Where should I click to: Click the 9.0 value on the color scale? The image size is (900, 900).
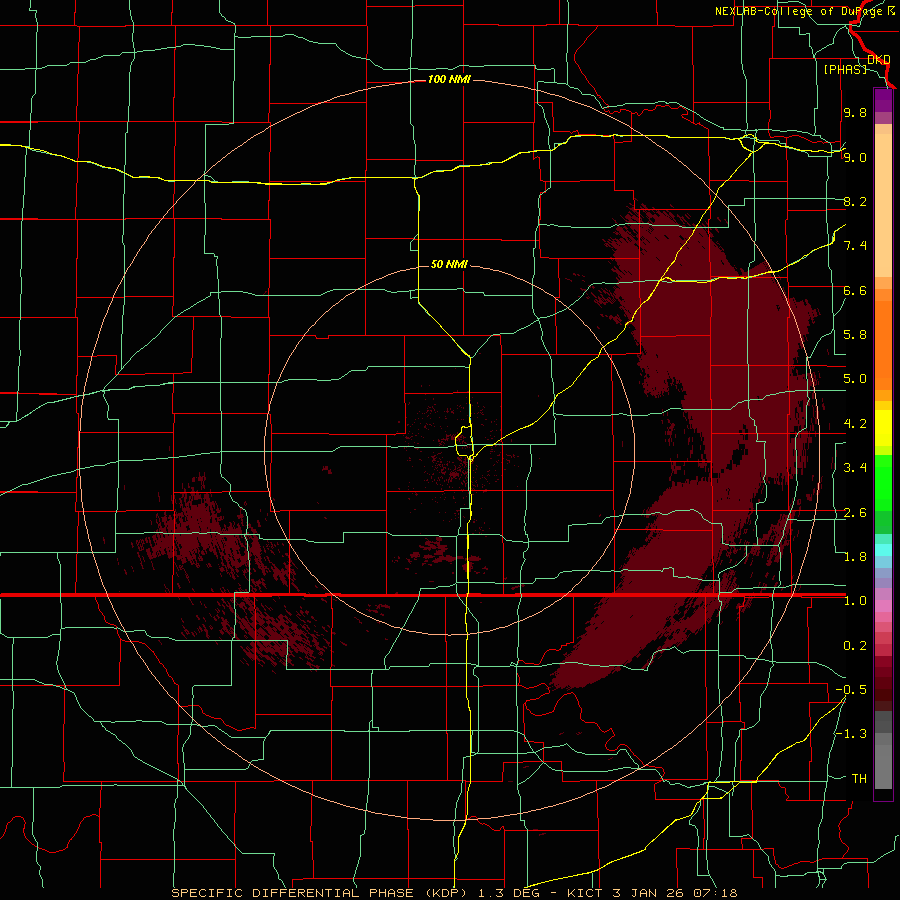pyautogui.click(x=855, y=157)
